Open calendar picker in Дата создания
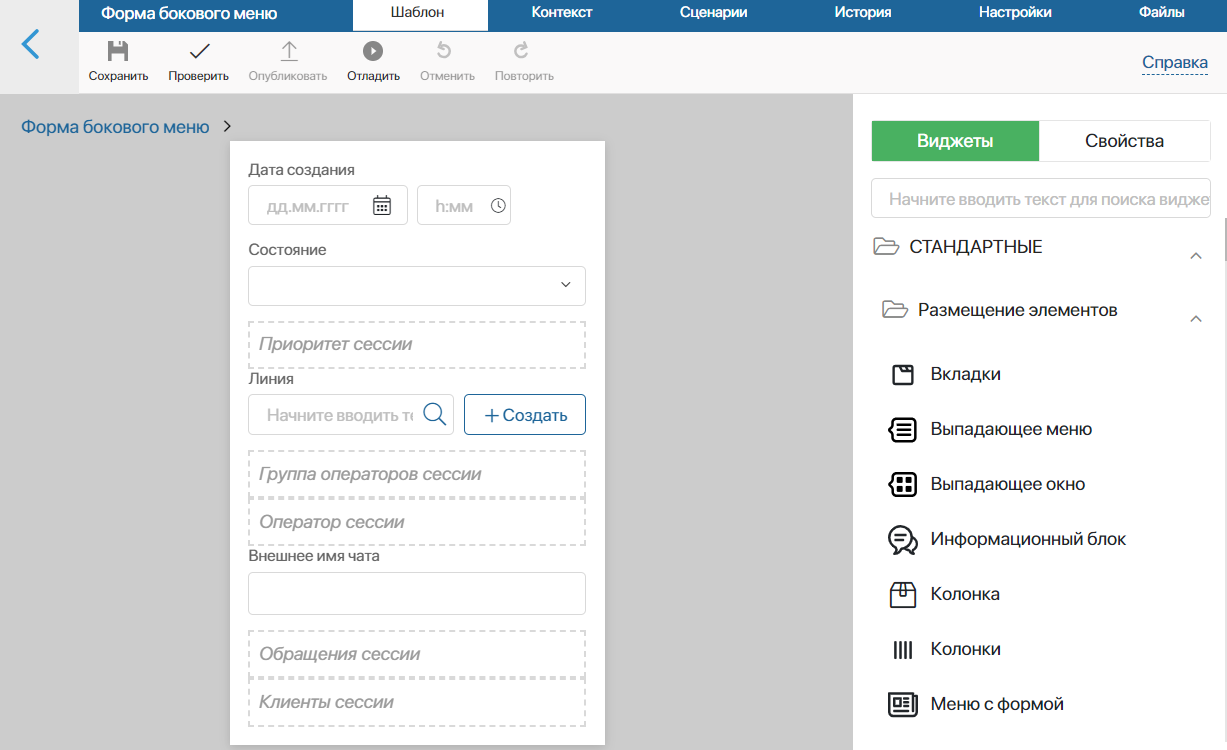The image size is (1227, 750). tap(382, 205)
